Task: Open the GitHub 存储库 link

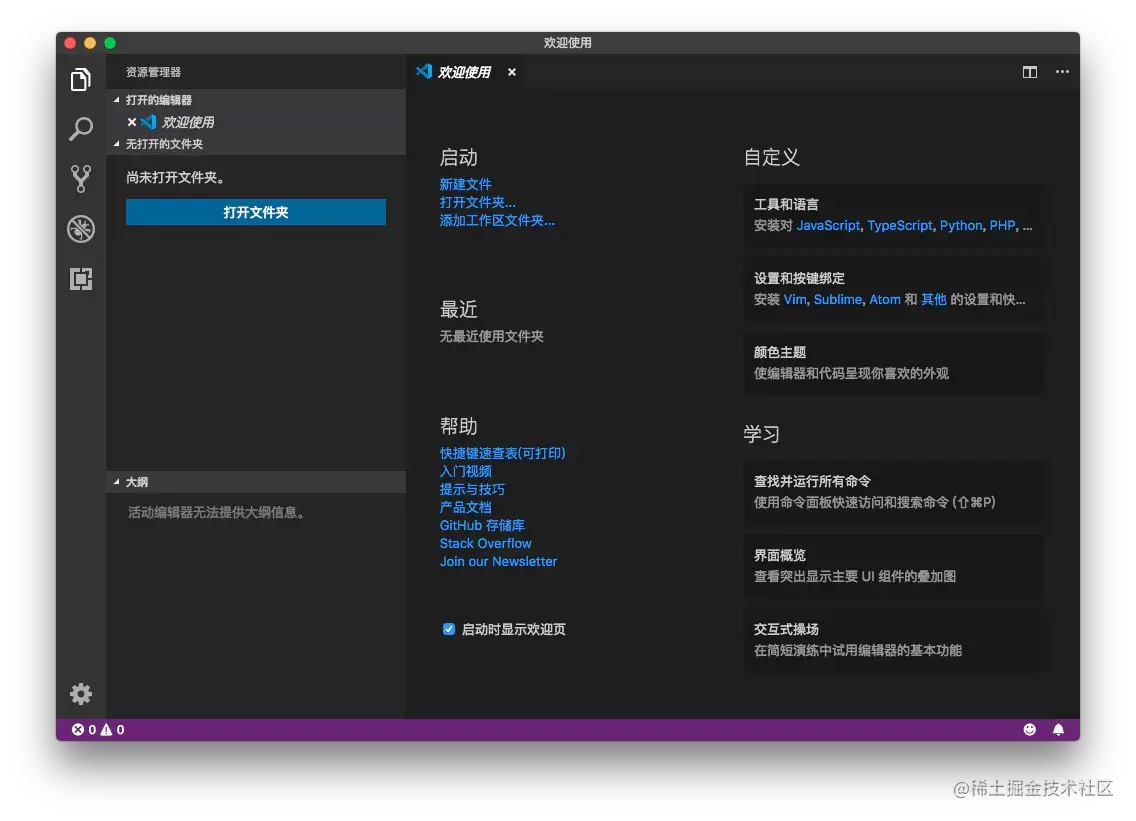Action: point(482,525)
